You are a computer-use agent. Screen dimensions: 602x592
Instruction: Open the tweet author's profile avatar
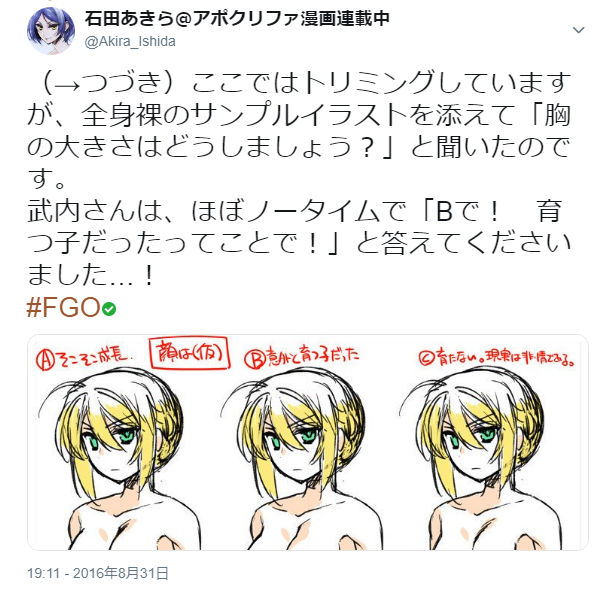(51, 30)
